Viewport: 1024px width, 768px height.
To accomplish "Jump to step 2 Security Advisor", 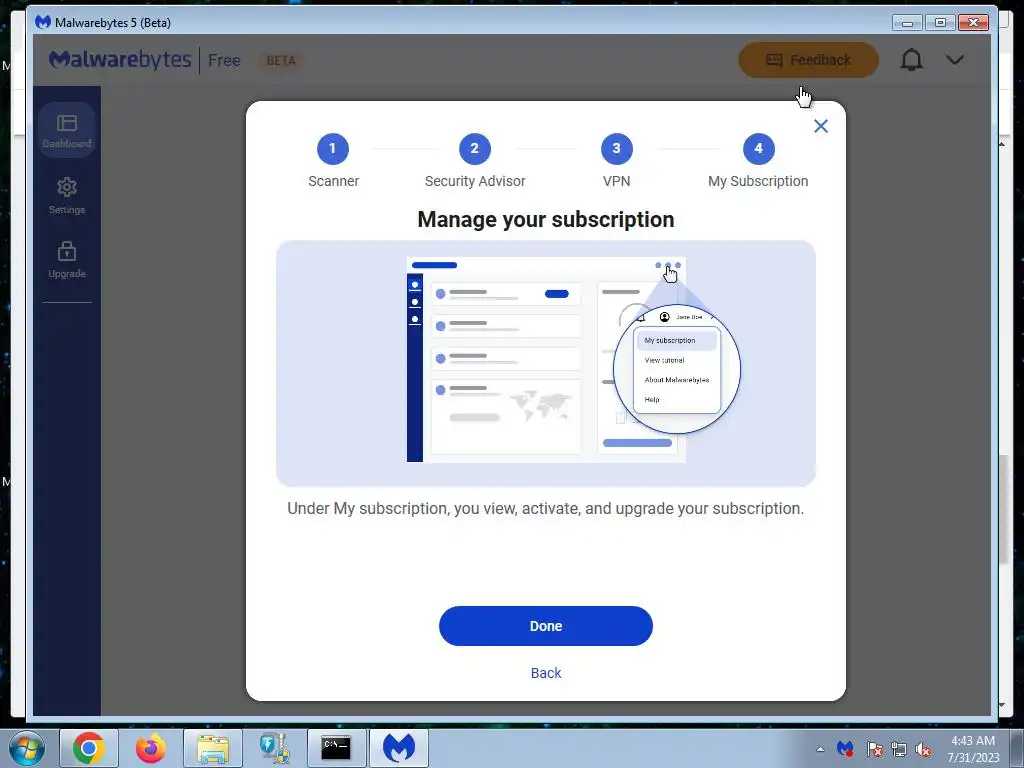I will pyautogui.click(x=475, y=149).
